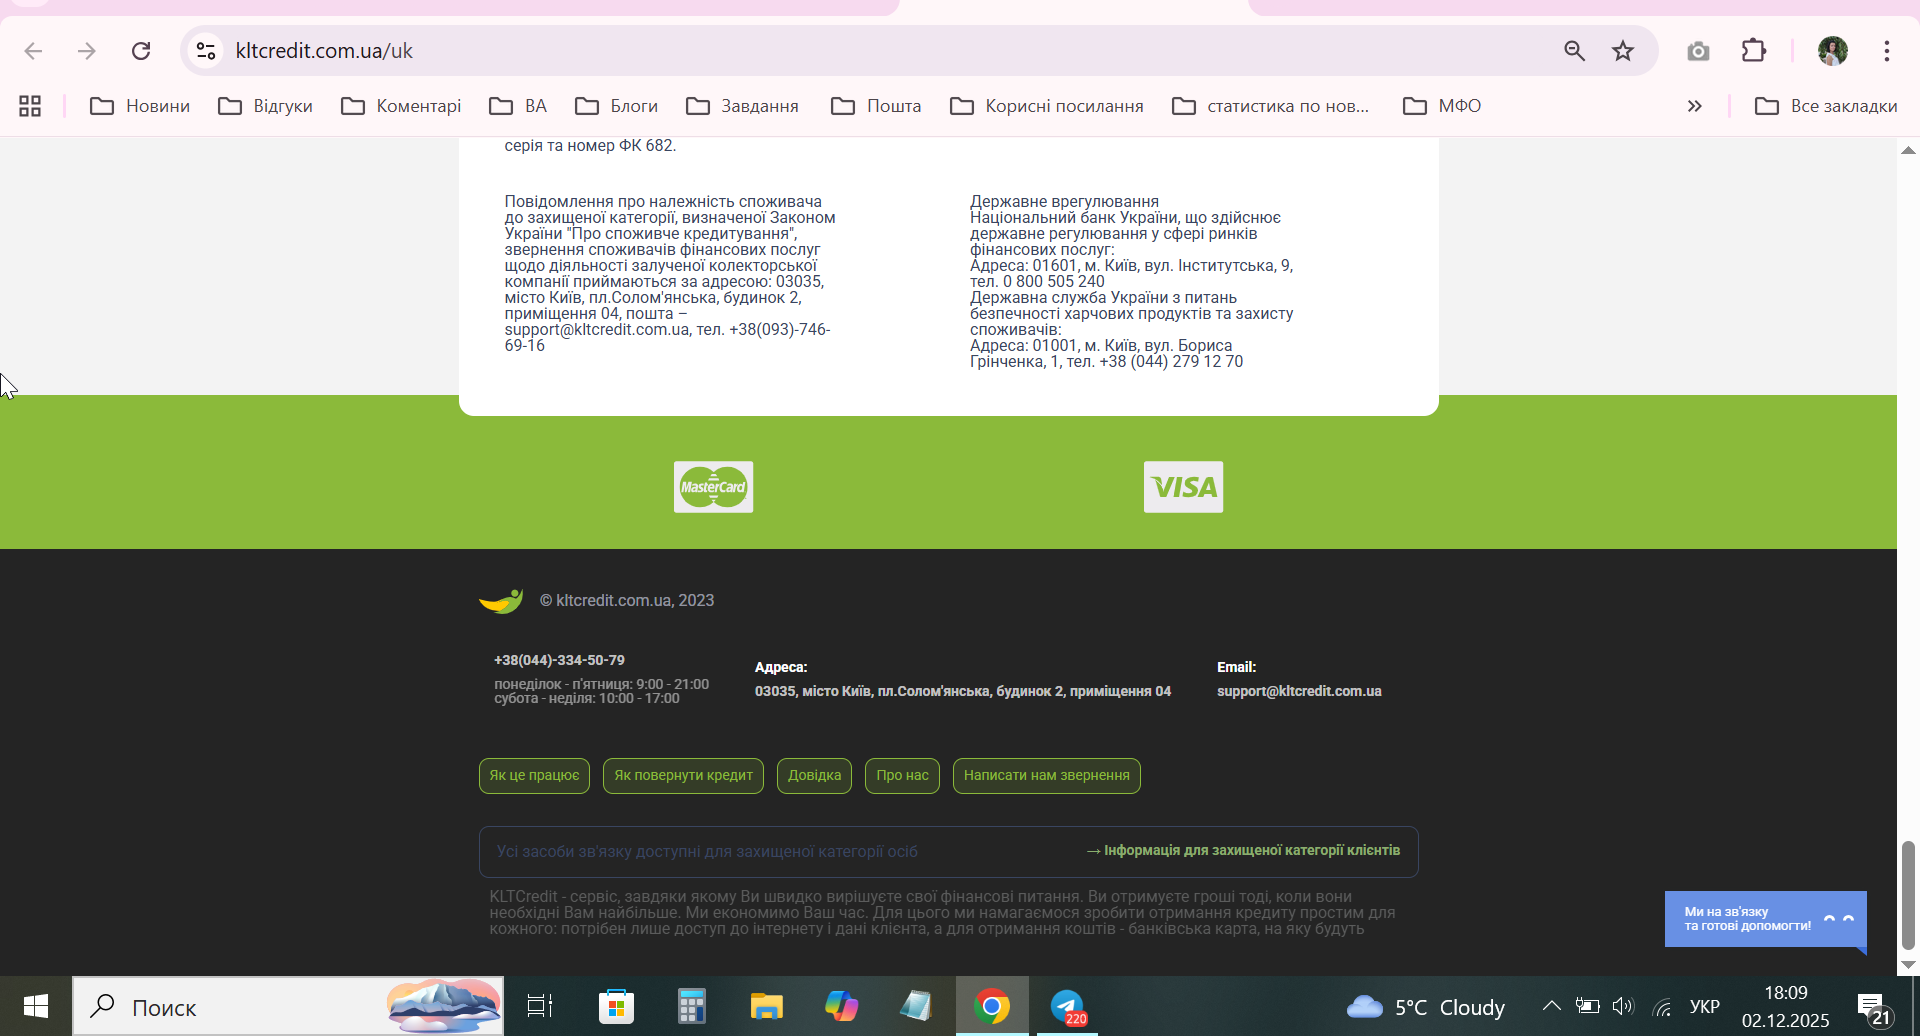Screen dimensions: 1920x1036
Task: Go back to previous page
Action: (x=33, y=51)
